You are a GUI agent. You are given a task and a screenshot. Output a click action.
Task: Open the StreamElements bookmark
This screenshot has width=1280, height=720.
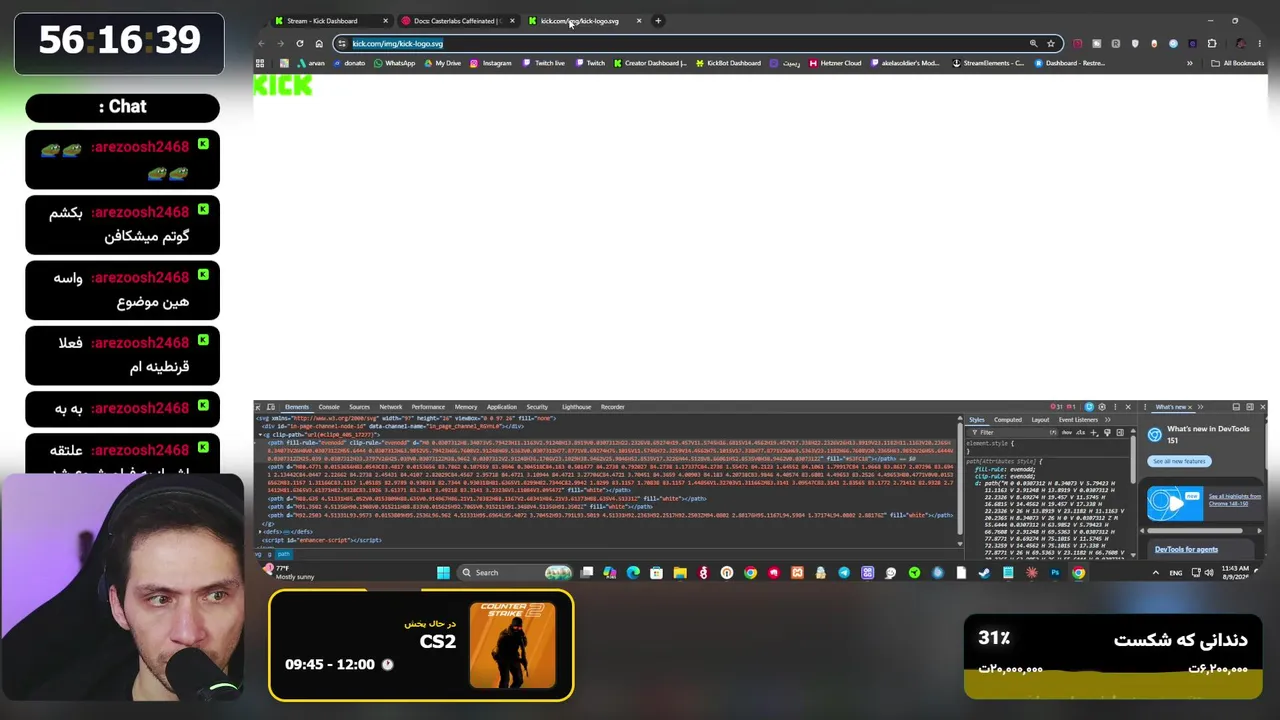pos(988,63)
